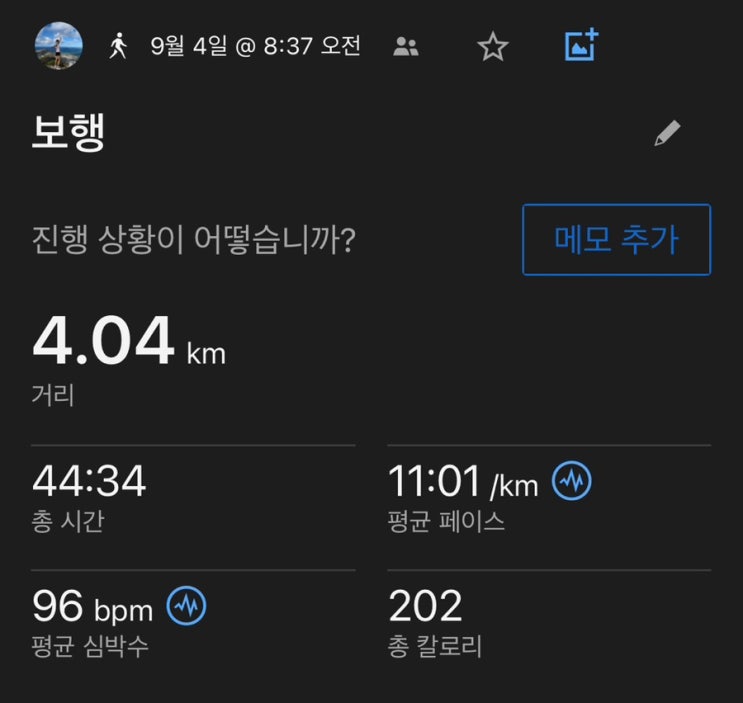Screen dimensions: 743x703
Task: Tap the 메모 추가 button
Action: (616, 240)
